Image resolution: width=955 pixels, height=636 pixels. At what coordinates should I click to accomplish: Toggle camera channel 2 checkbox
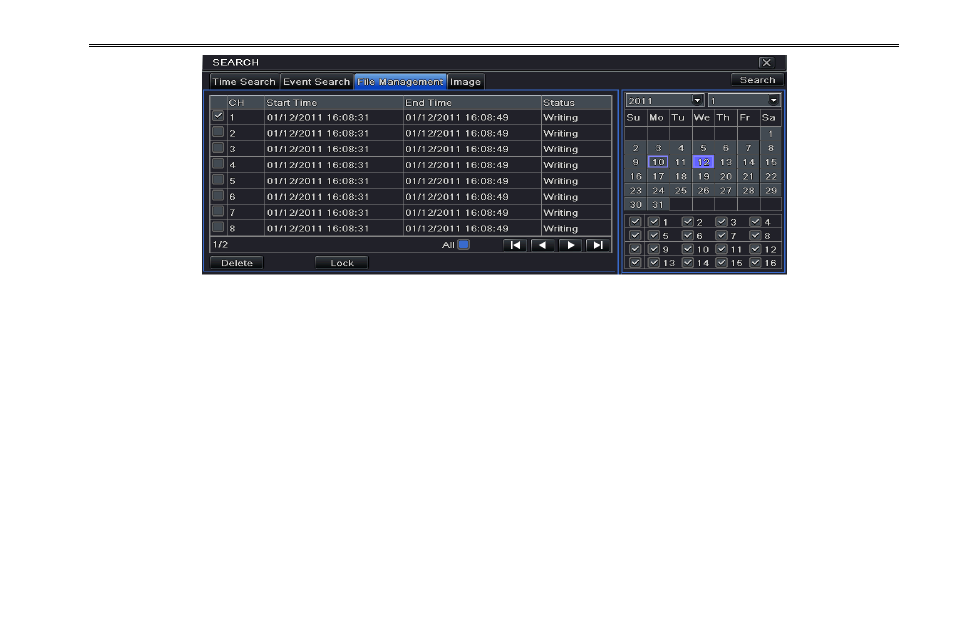pyautogui.click(x=688, y=222)
